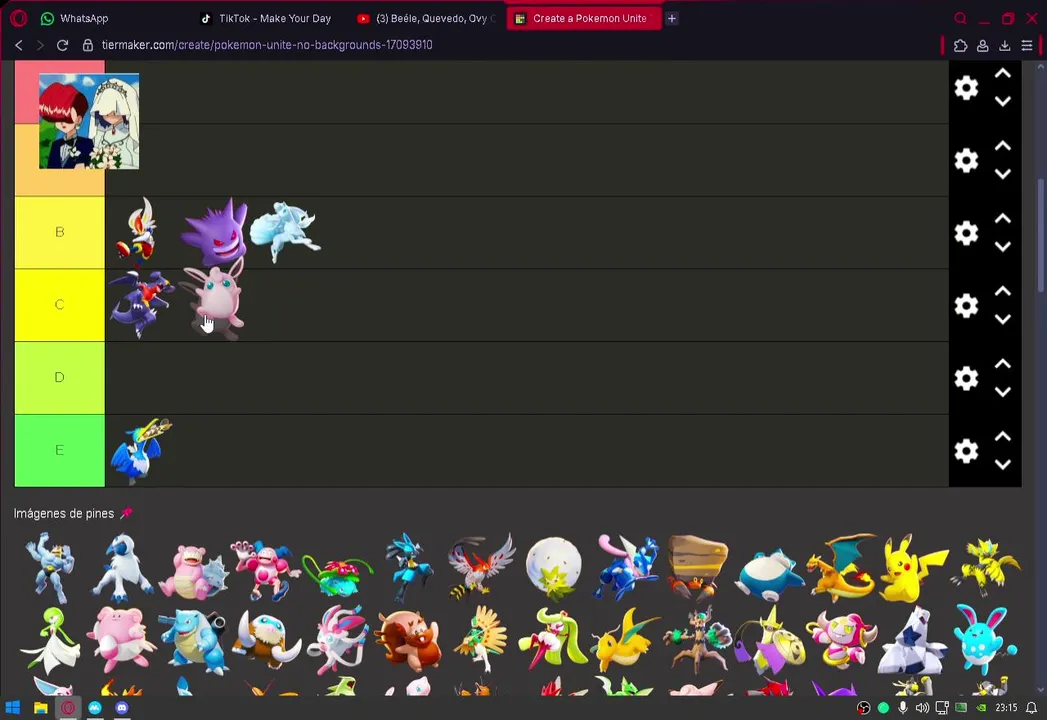Click the tab search magnifier icon
The width and height of the screenshot is (1047, 720).
[960, 19]
